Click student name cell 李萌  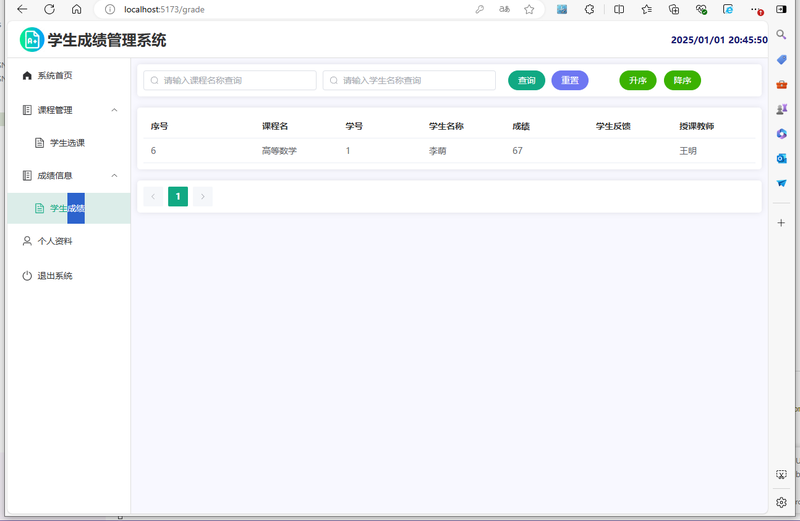pos(438,151)
